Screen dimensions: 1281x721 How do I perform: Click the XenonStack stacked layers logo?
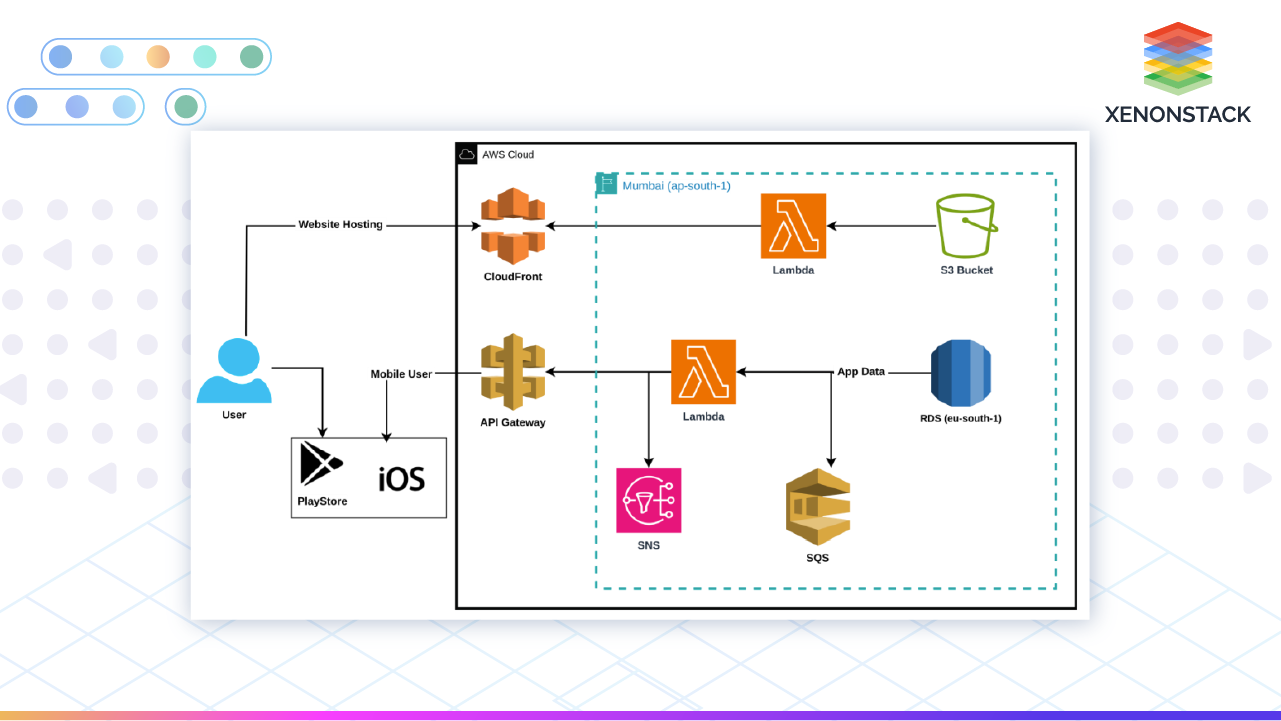(x=1177, y=58)
